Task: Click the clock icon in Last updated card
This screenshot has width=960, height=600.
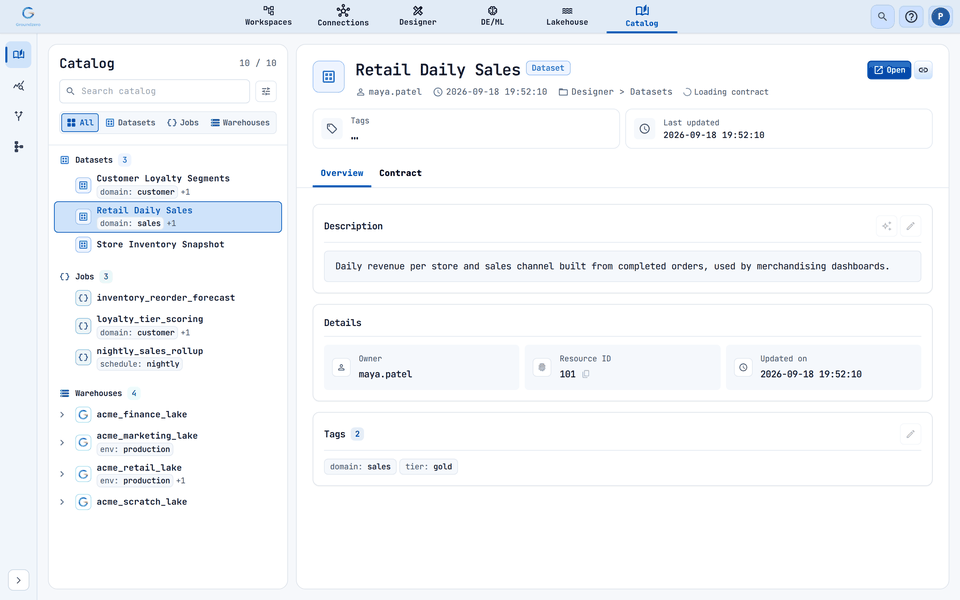Action: pyautogui.click(x=645, y=129)
